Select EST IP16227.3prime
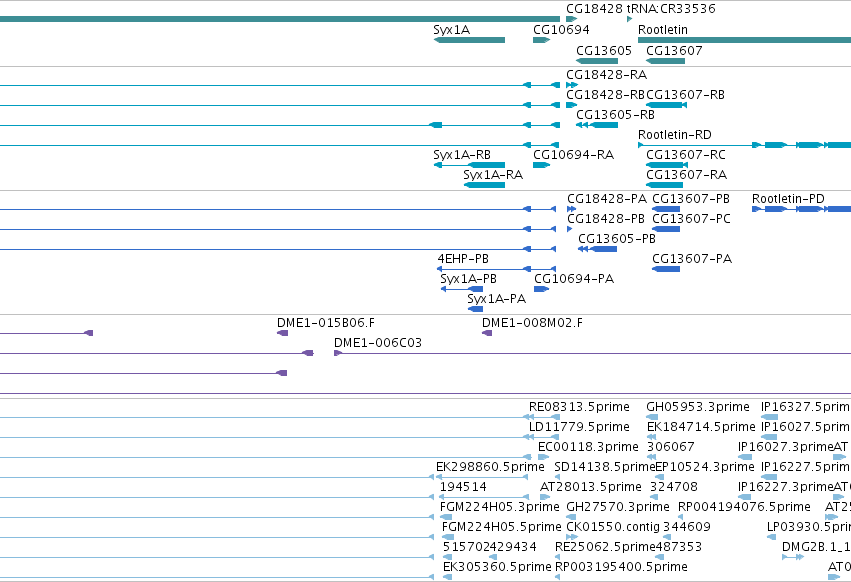The width and height of the screenshot is (851, 582). point(785,488)
